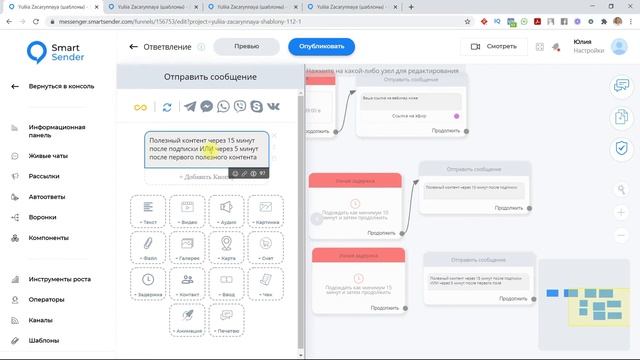The height and width of the screenshot is (360, 640).
Task: Open Рассылки in sidebar
Action: tap(44, 176)
